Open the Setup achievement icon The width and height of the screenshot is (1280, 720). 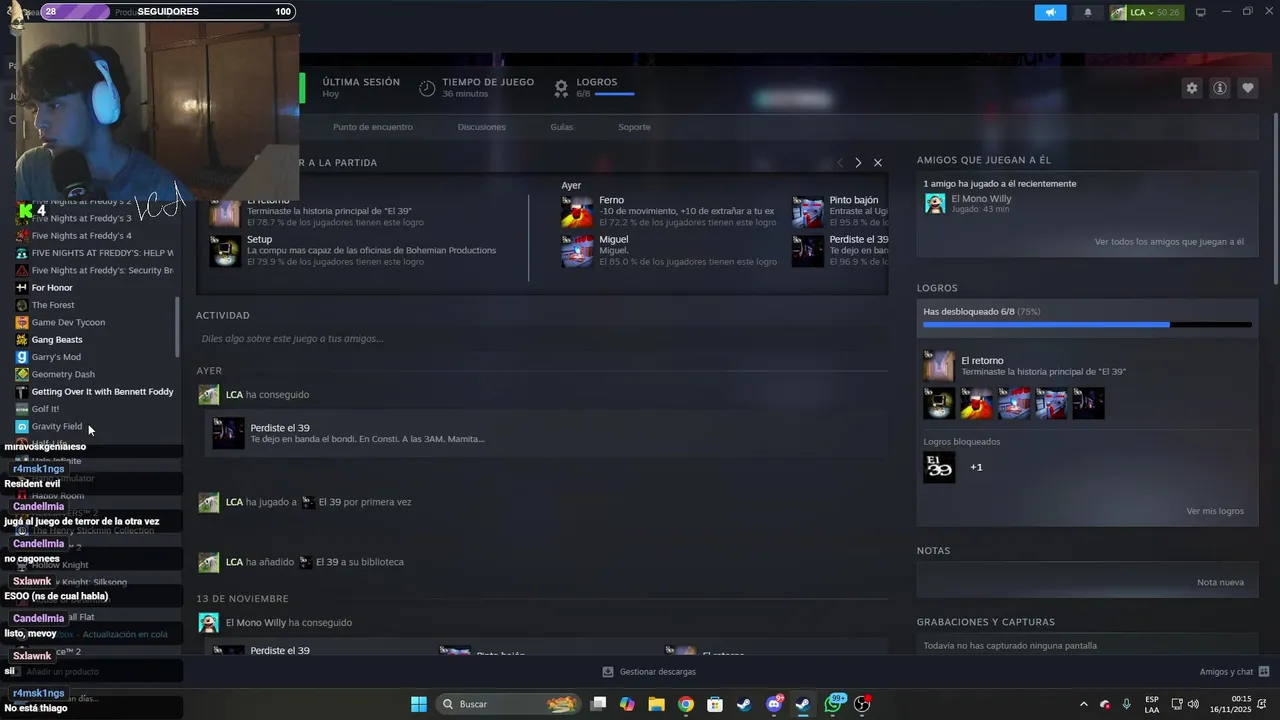click(225, 251)
